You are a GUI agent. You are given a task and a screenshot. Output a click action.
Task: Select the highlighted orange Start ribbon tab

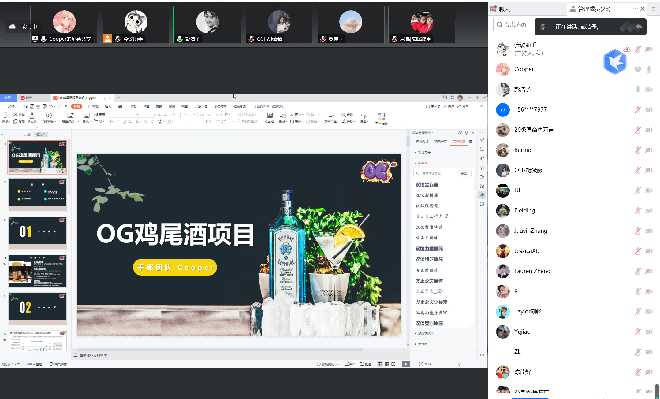(x=76, y=106)
